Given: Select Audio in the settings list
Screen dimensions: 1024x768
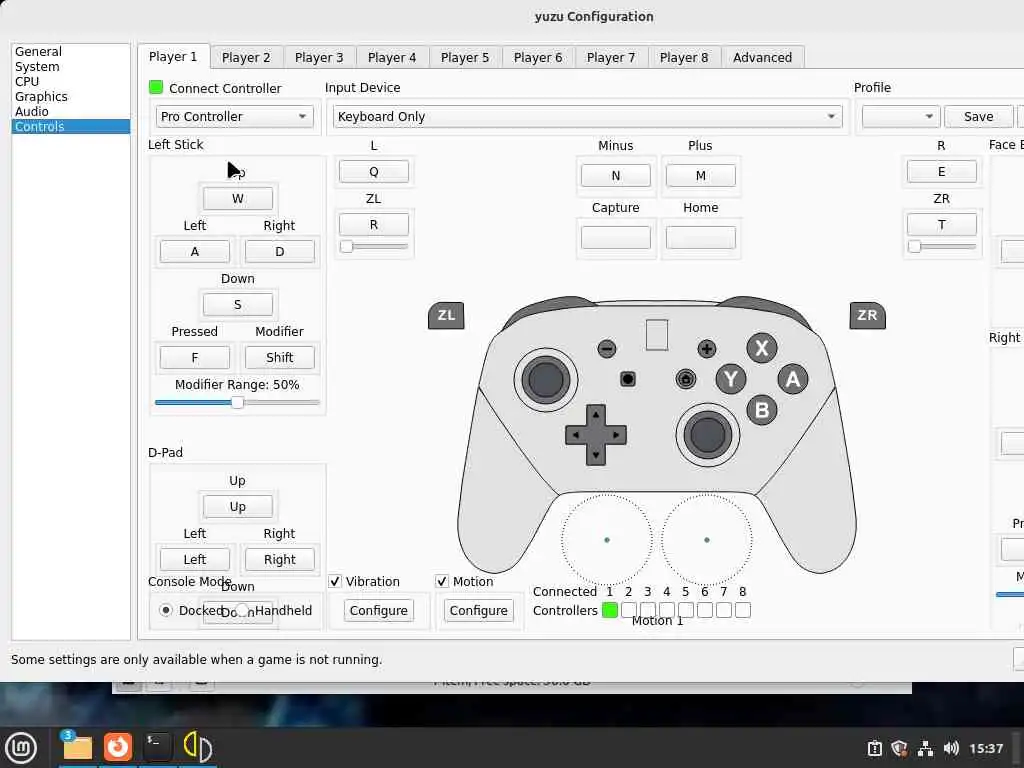Looking at the screenshot, I should pyautogui.click(x=71, y=112).
